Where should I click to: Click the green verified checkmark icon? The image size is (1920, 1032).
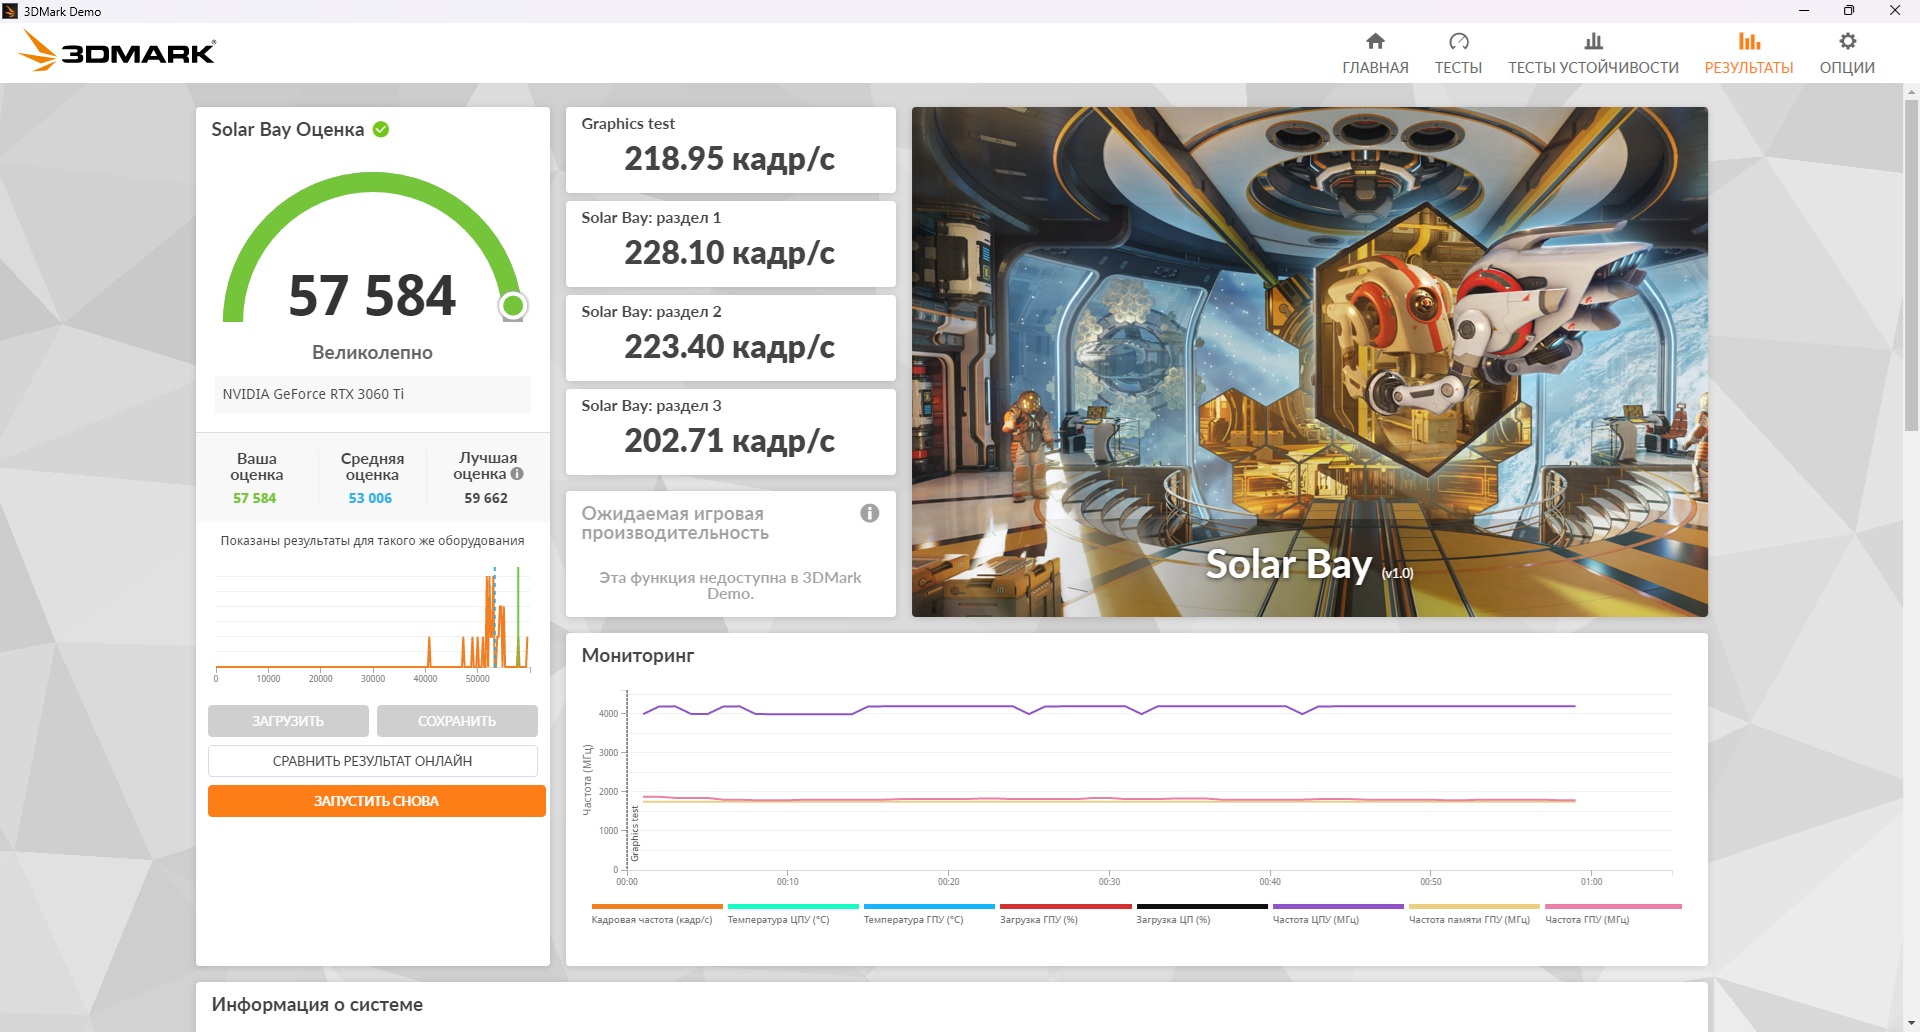(381, 129)
